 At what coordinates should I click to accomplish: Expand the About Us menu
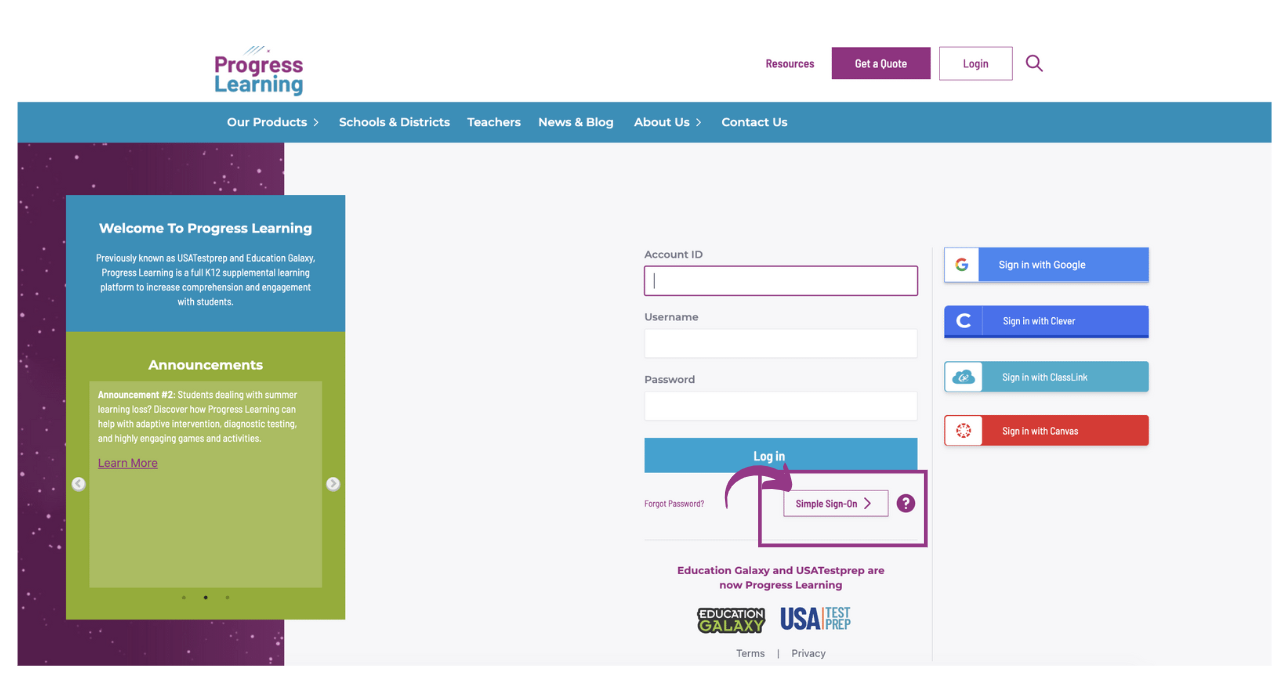point(668,122)
